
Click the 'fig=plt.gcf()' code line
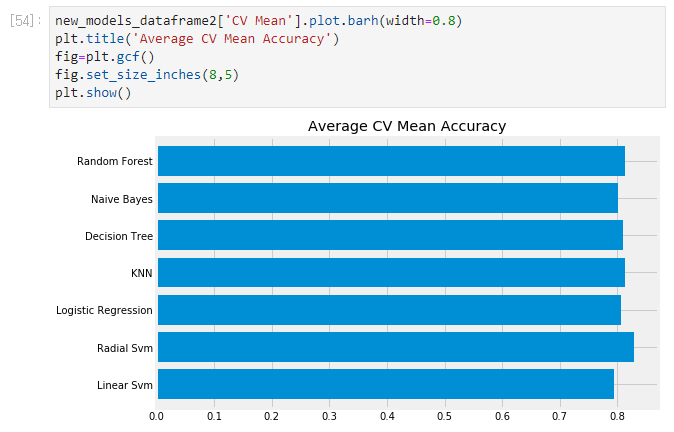tap(104, 57)
